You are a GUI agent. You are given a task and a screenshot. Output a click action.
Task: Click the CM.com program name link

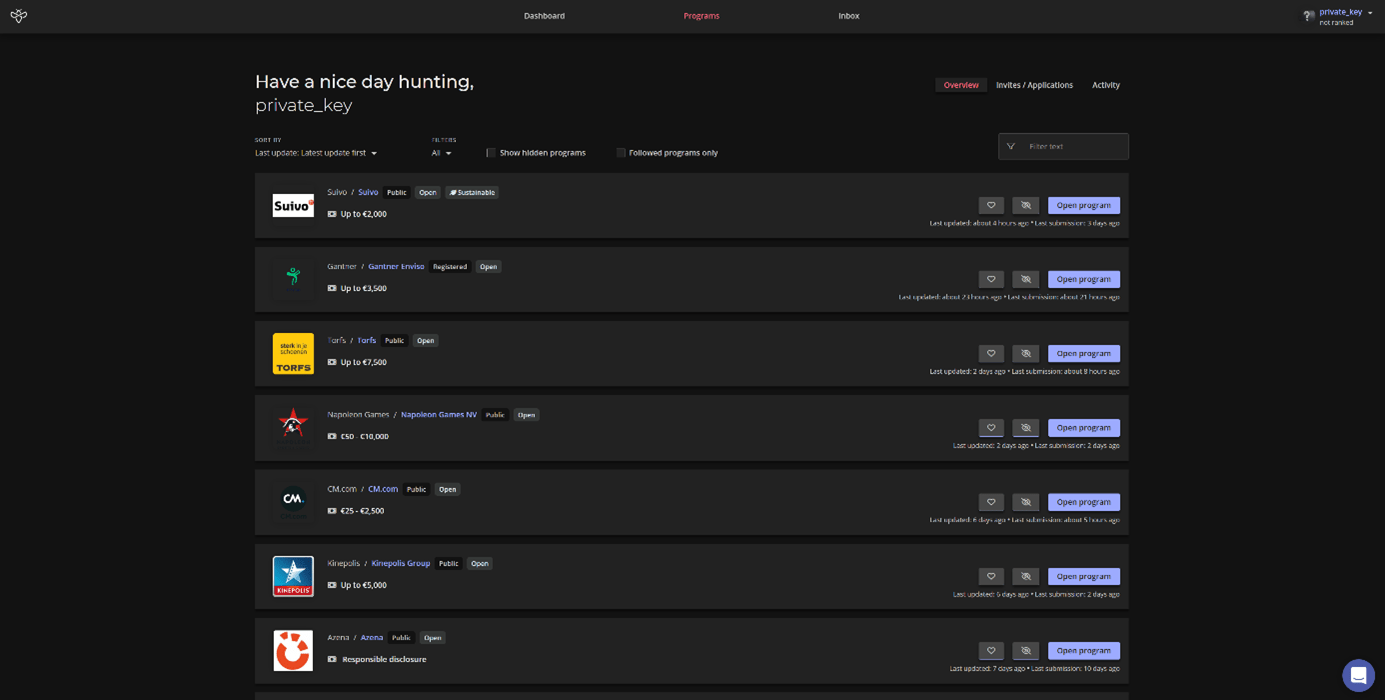tap(383, 489)
